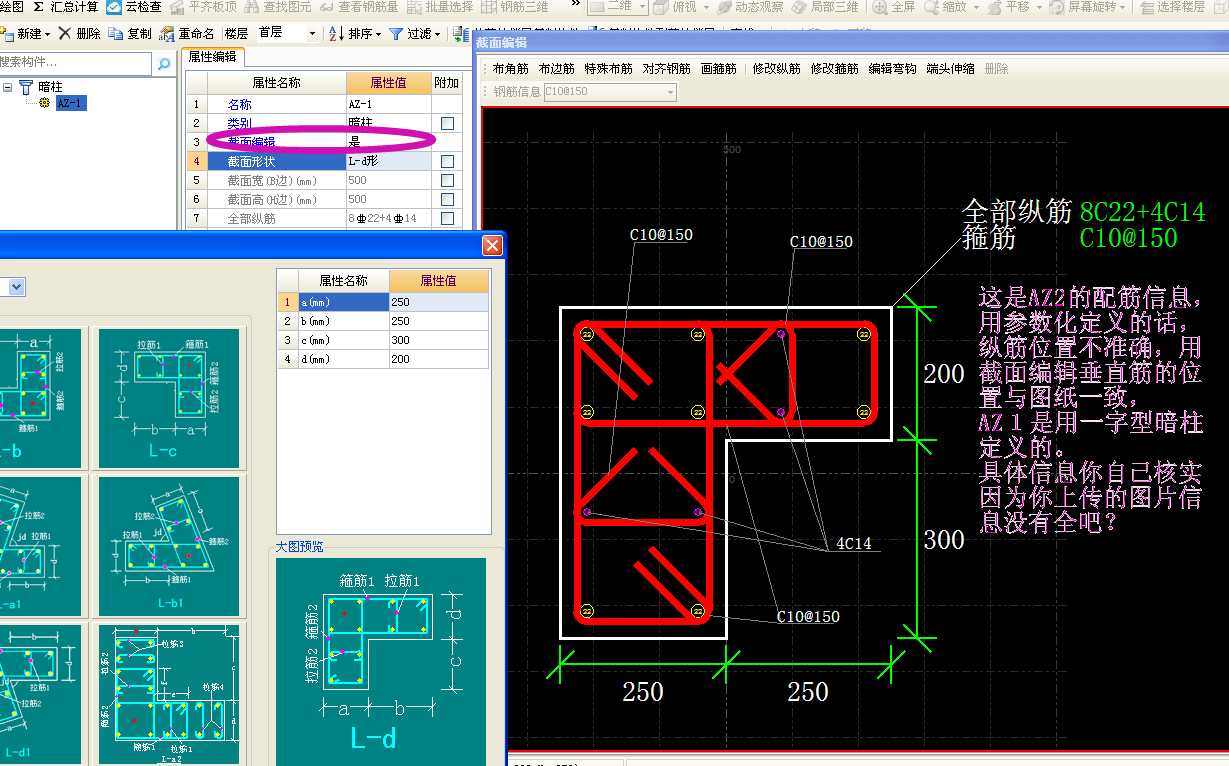
Task: Select AZ-1 in component tree
Action: coord(71,103)
